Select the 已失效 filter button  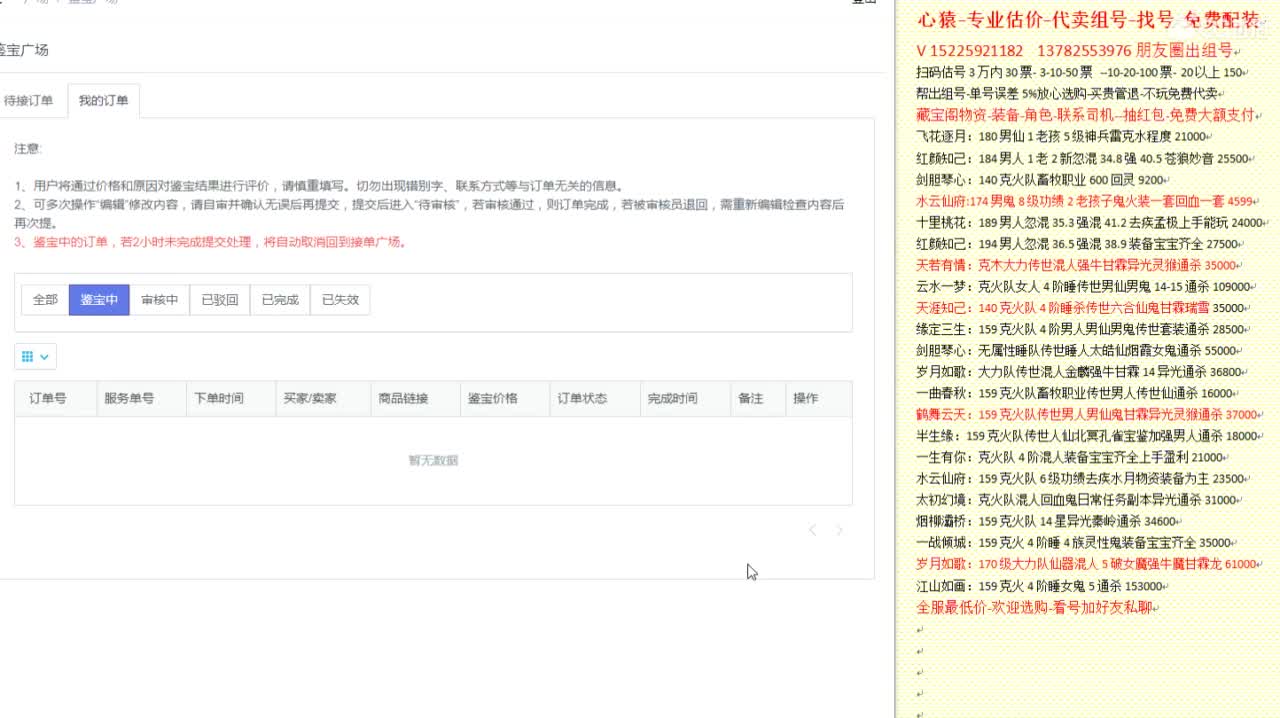(x=337, y=299)
